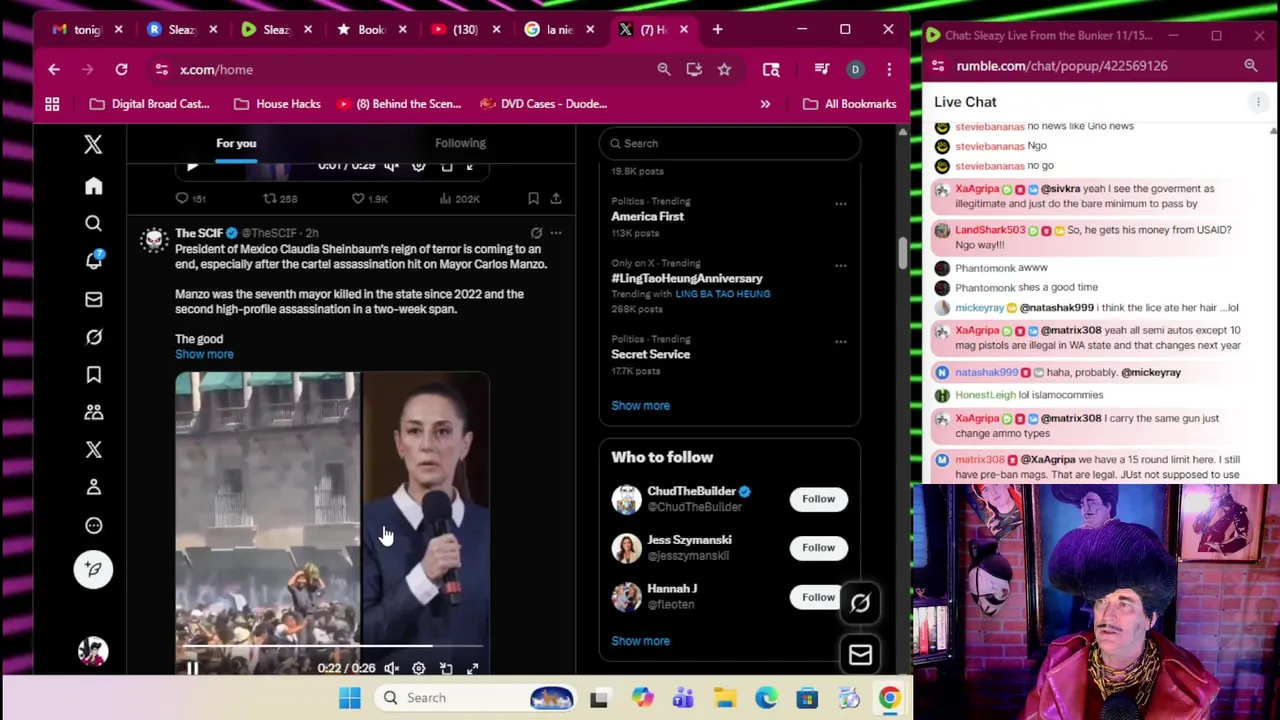Viewport: 1280px width, 720px height.
Task: Seek on the Sheinbaum video progress bar
Action: [332, 647]
